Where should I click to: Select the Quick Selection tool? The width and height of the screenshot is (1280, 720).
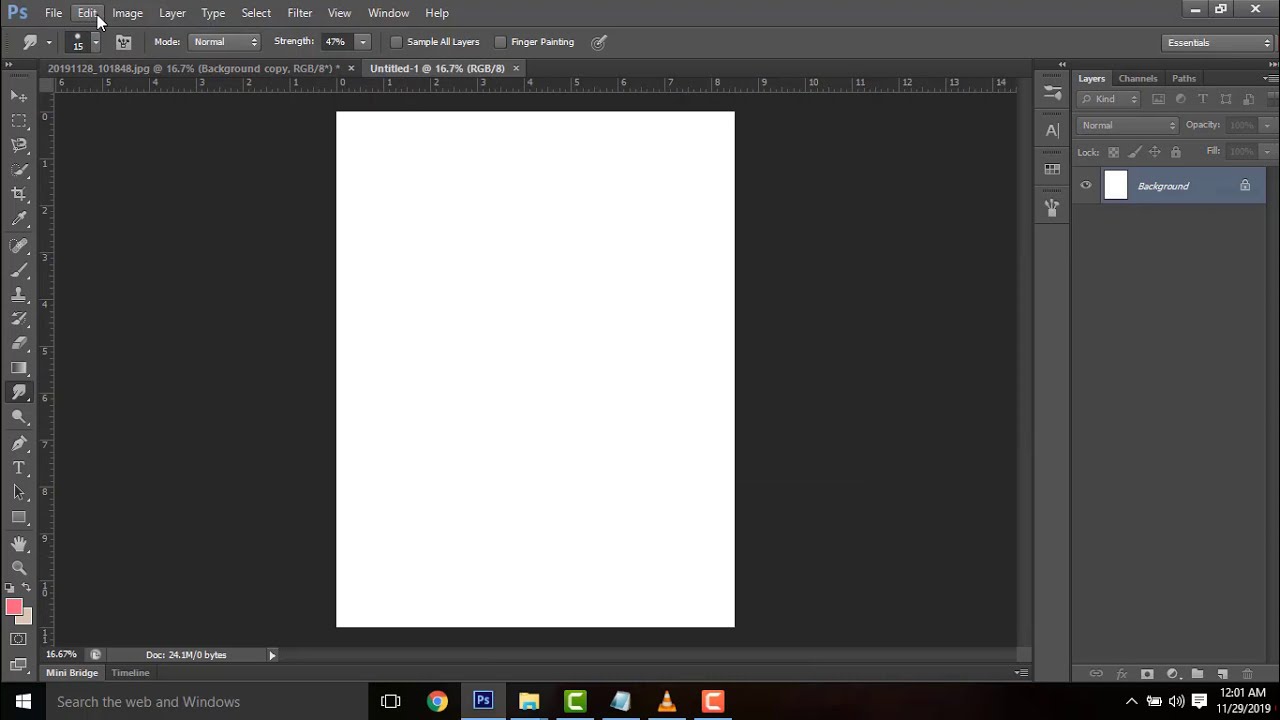point(19,170)
